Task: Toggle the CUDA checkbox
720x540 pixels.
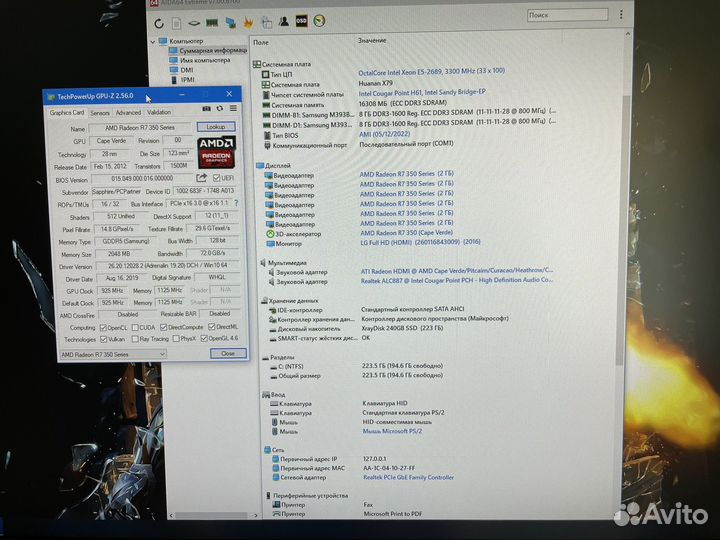Action: [135, 327]
